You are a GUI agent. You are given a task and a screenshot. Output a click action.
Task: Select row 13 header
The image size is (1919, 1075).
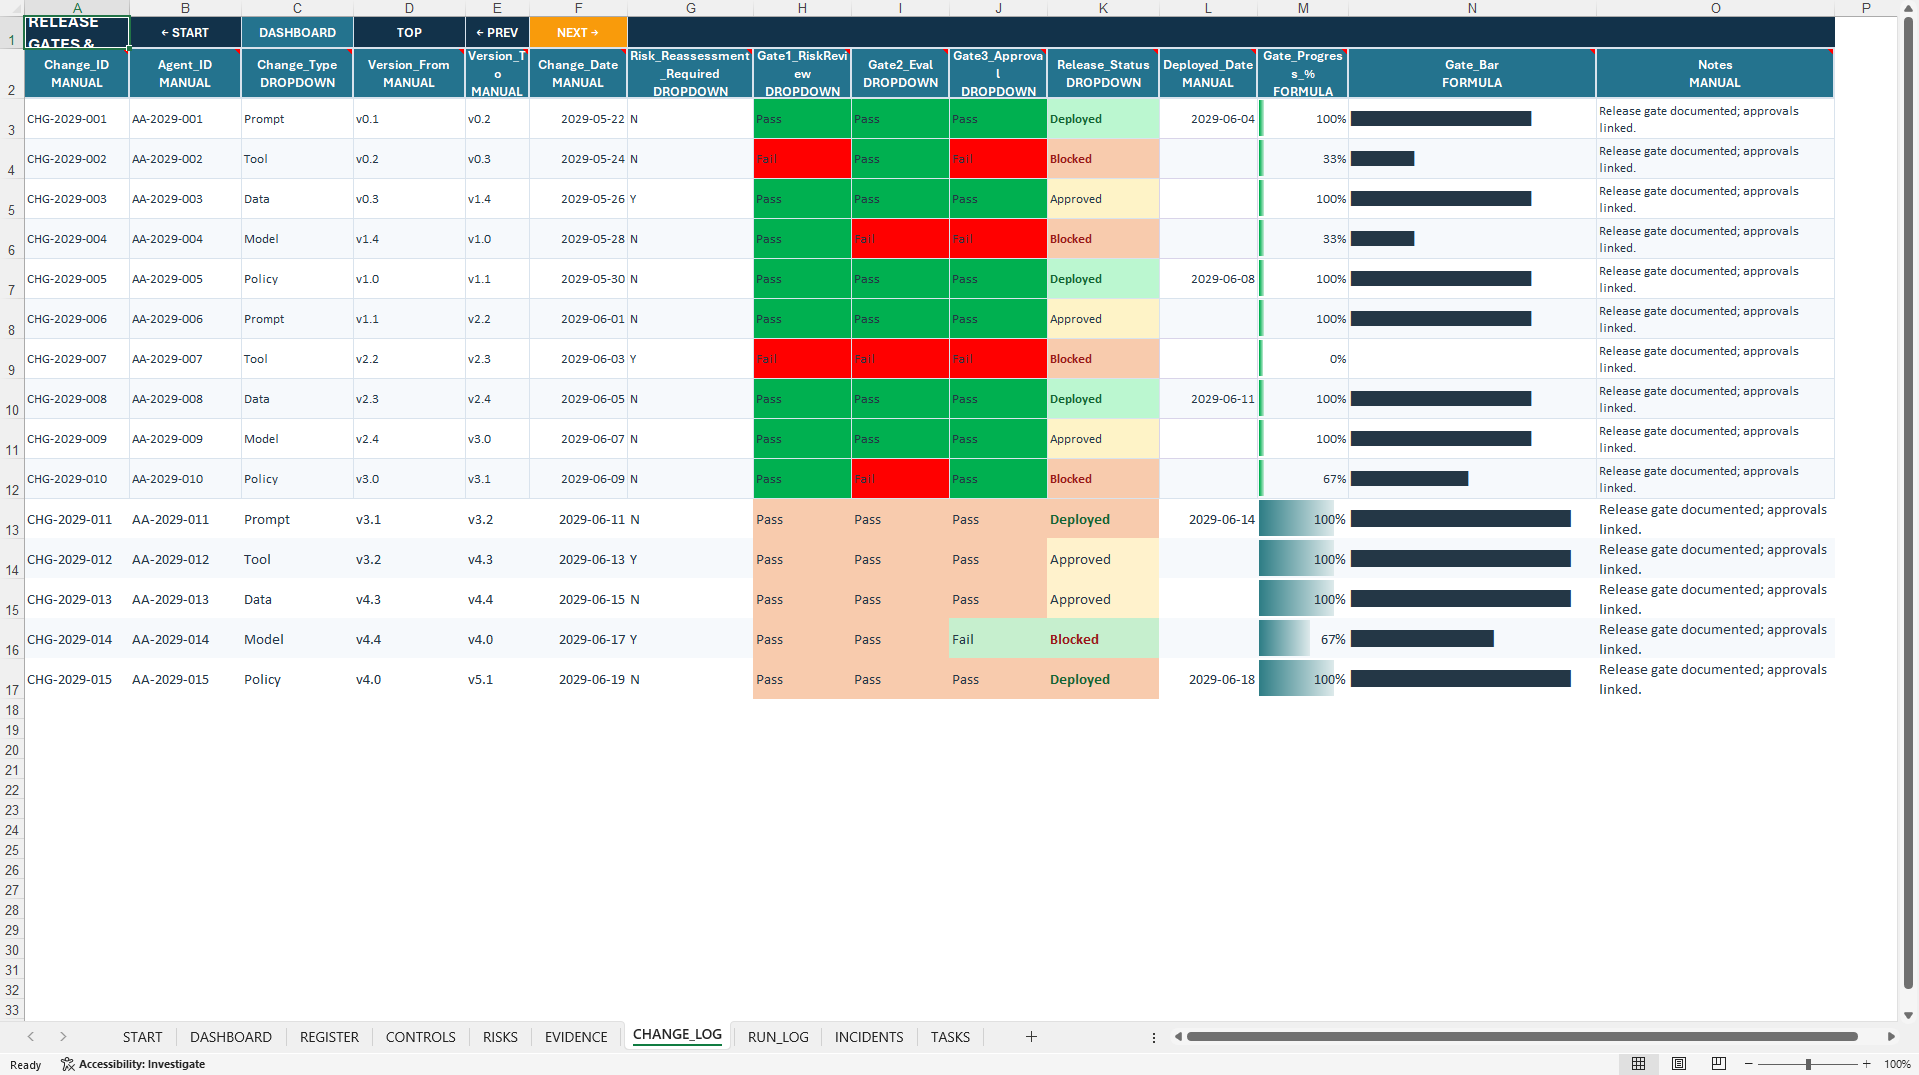click(12, 519)
